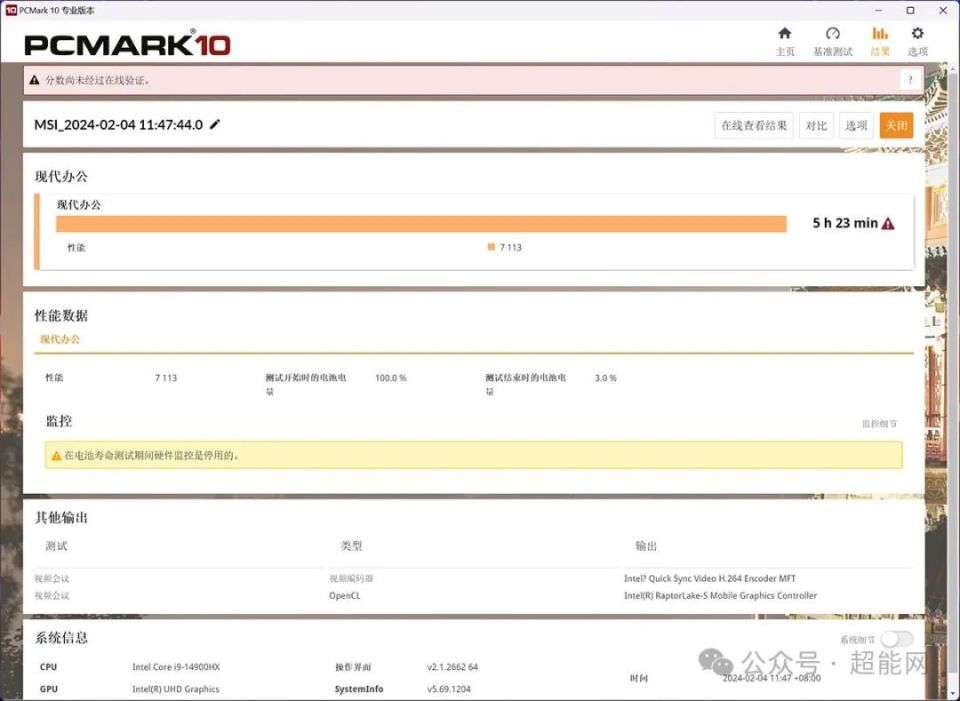Click the warning icon in the unverified score banner
Screen dimensions: 960x701
tap(34, 80)
